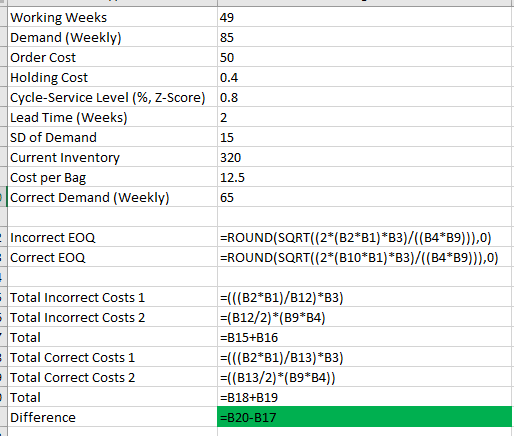514x436 pixels.
Task: Select formula =((B13/2)*(B9*B4))
Action: point(365,377)
